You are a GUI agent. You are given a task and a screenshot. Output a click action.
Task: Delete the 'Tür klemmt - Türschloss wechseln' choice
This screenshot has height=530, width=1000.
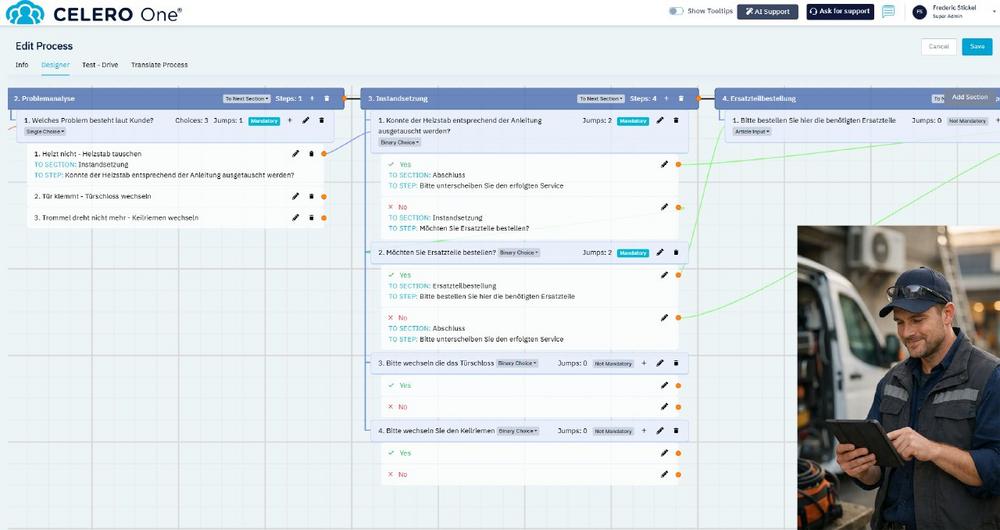tap(311, 196)
